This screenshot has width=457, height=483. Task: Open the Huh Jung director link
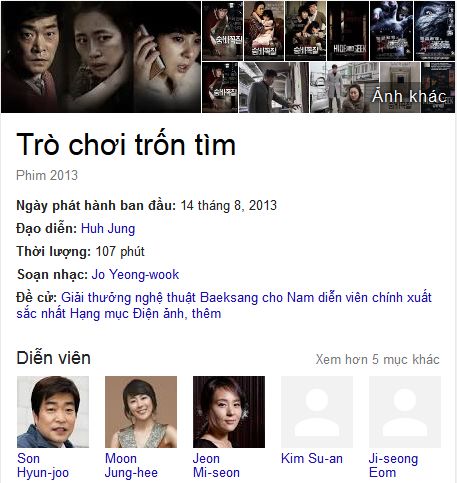pyautogui.click(x=108, y=229)
